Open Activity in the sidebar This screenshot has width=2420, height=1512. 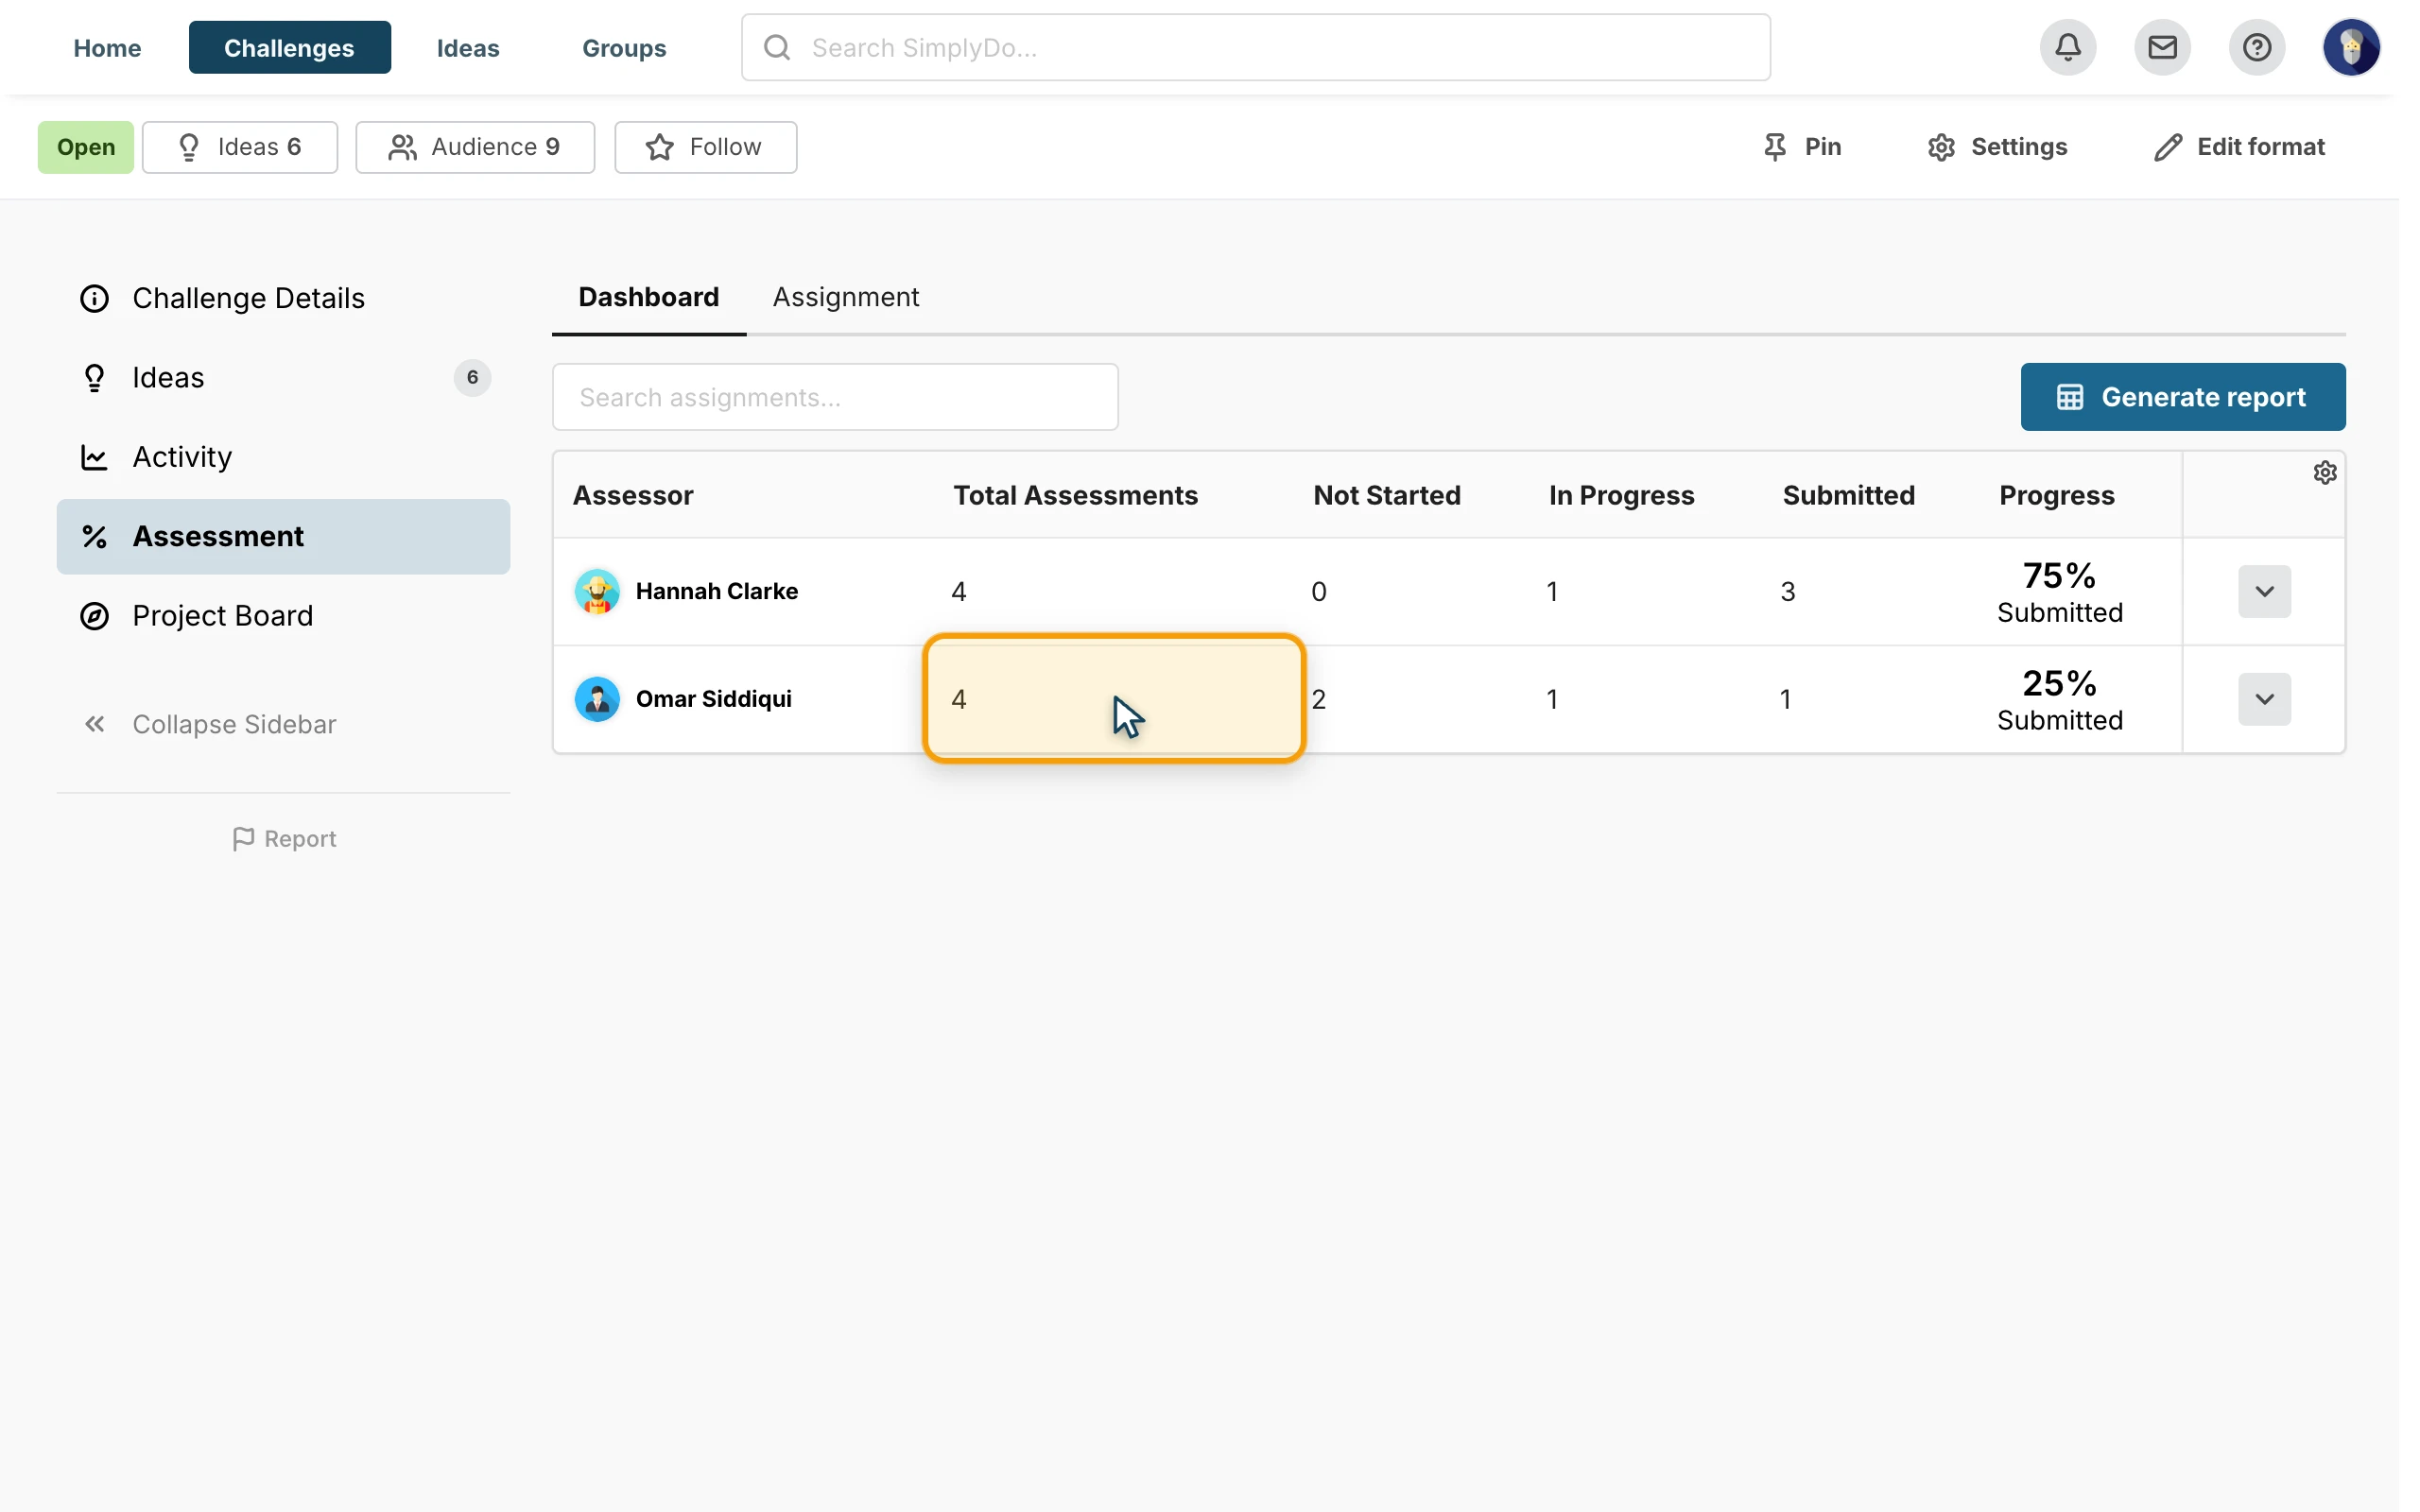(x=283, y=457)
